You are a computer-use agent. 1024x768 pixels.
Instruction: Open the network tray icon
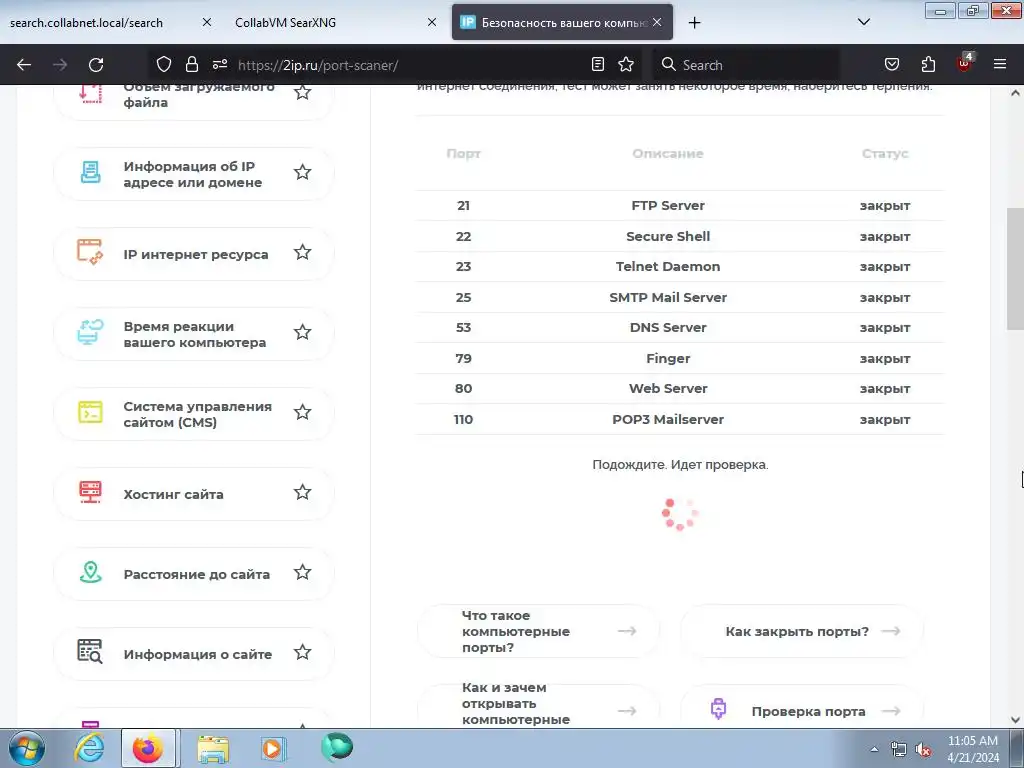click(899, 750)
